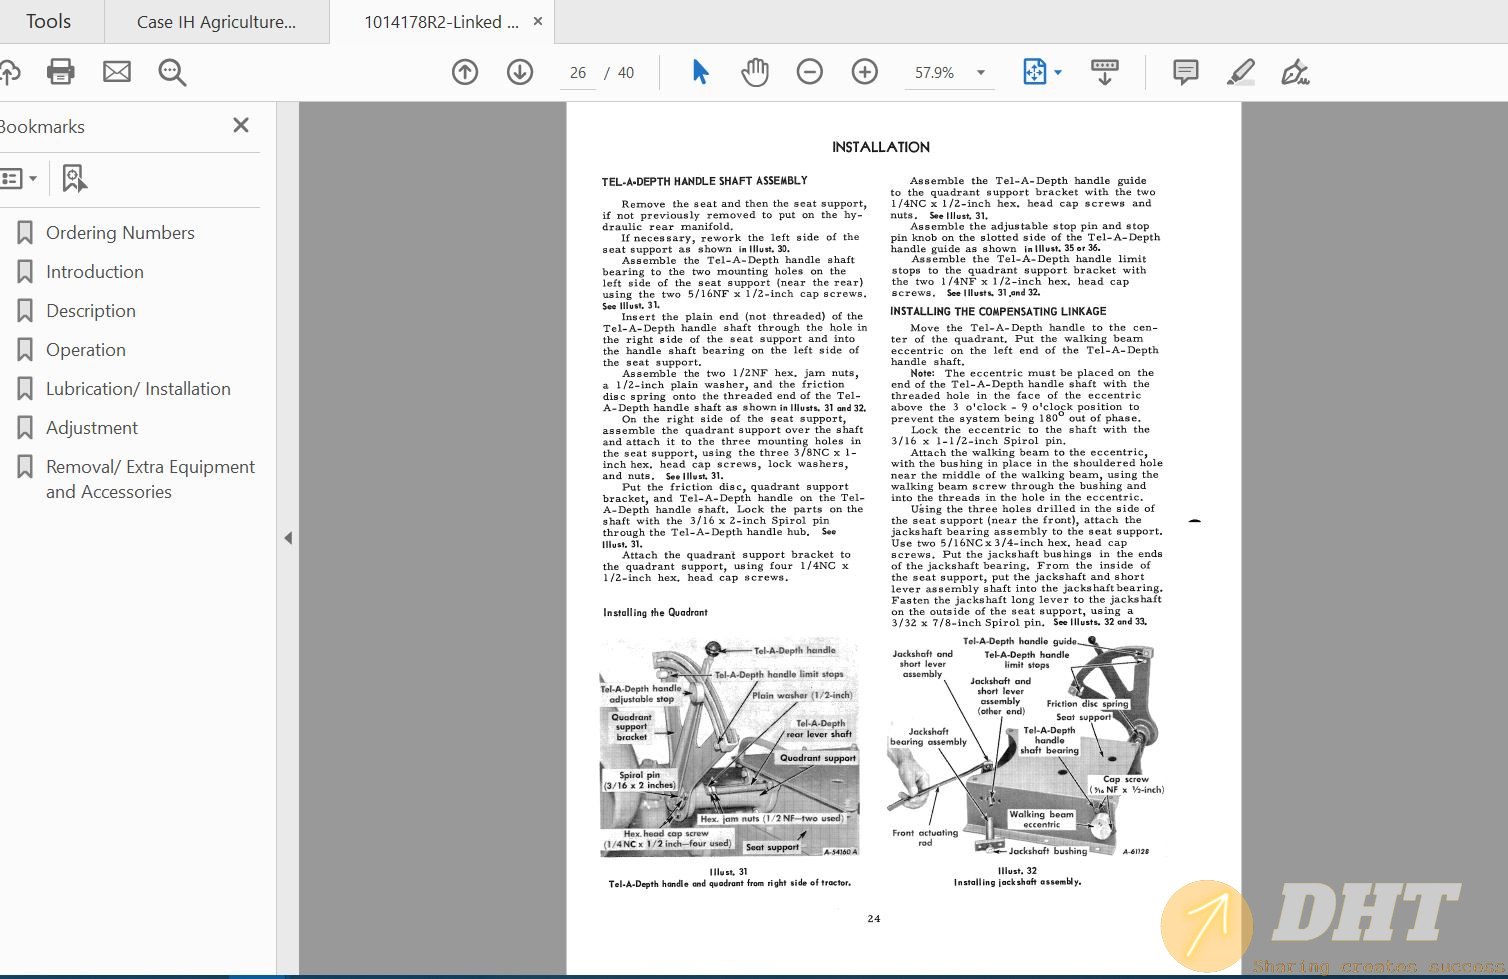Viewport: 1508px width, 979px height.
Task: Send file by email envelope icon
Action: [117, 72]
